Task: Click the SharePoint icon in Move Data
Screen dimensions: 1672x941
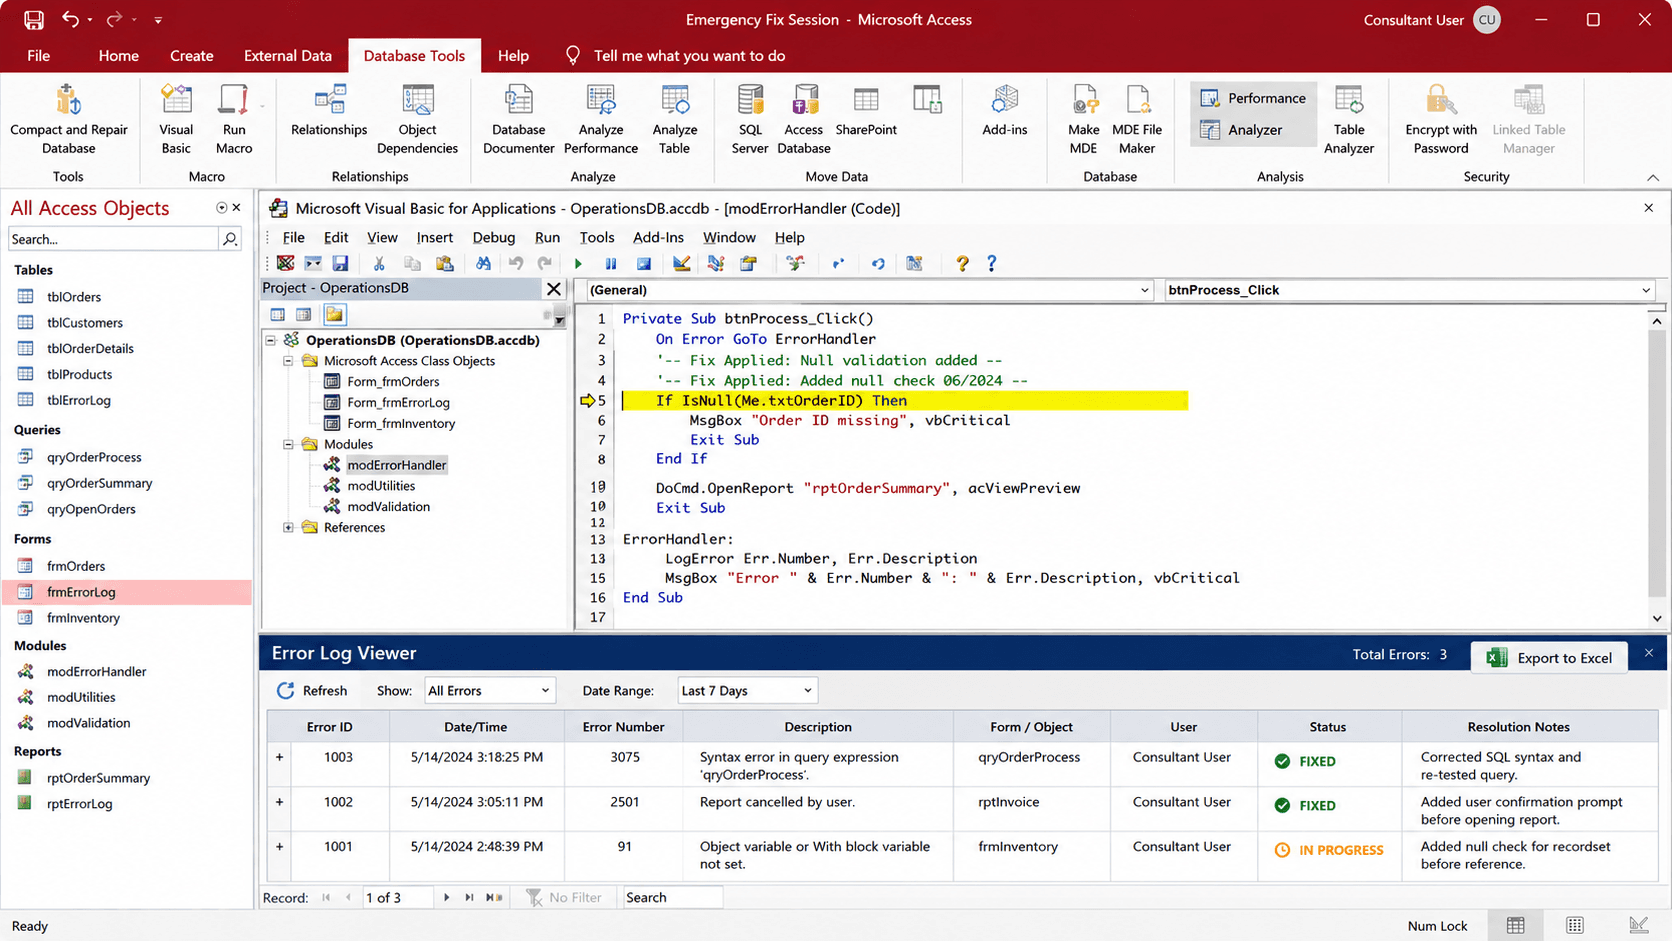Action: click(x=866, y=100)
